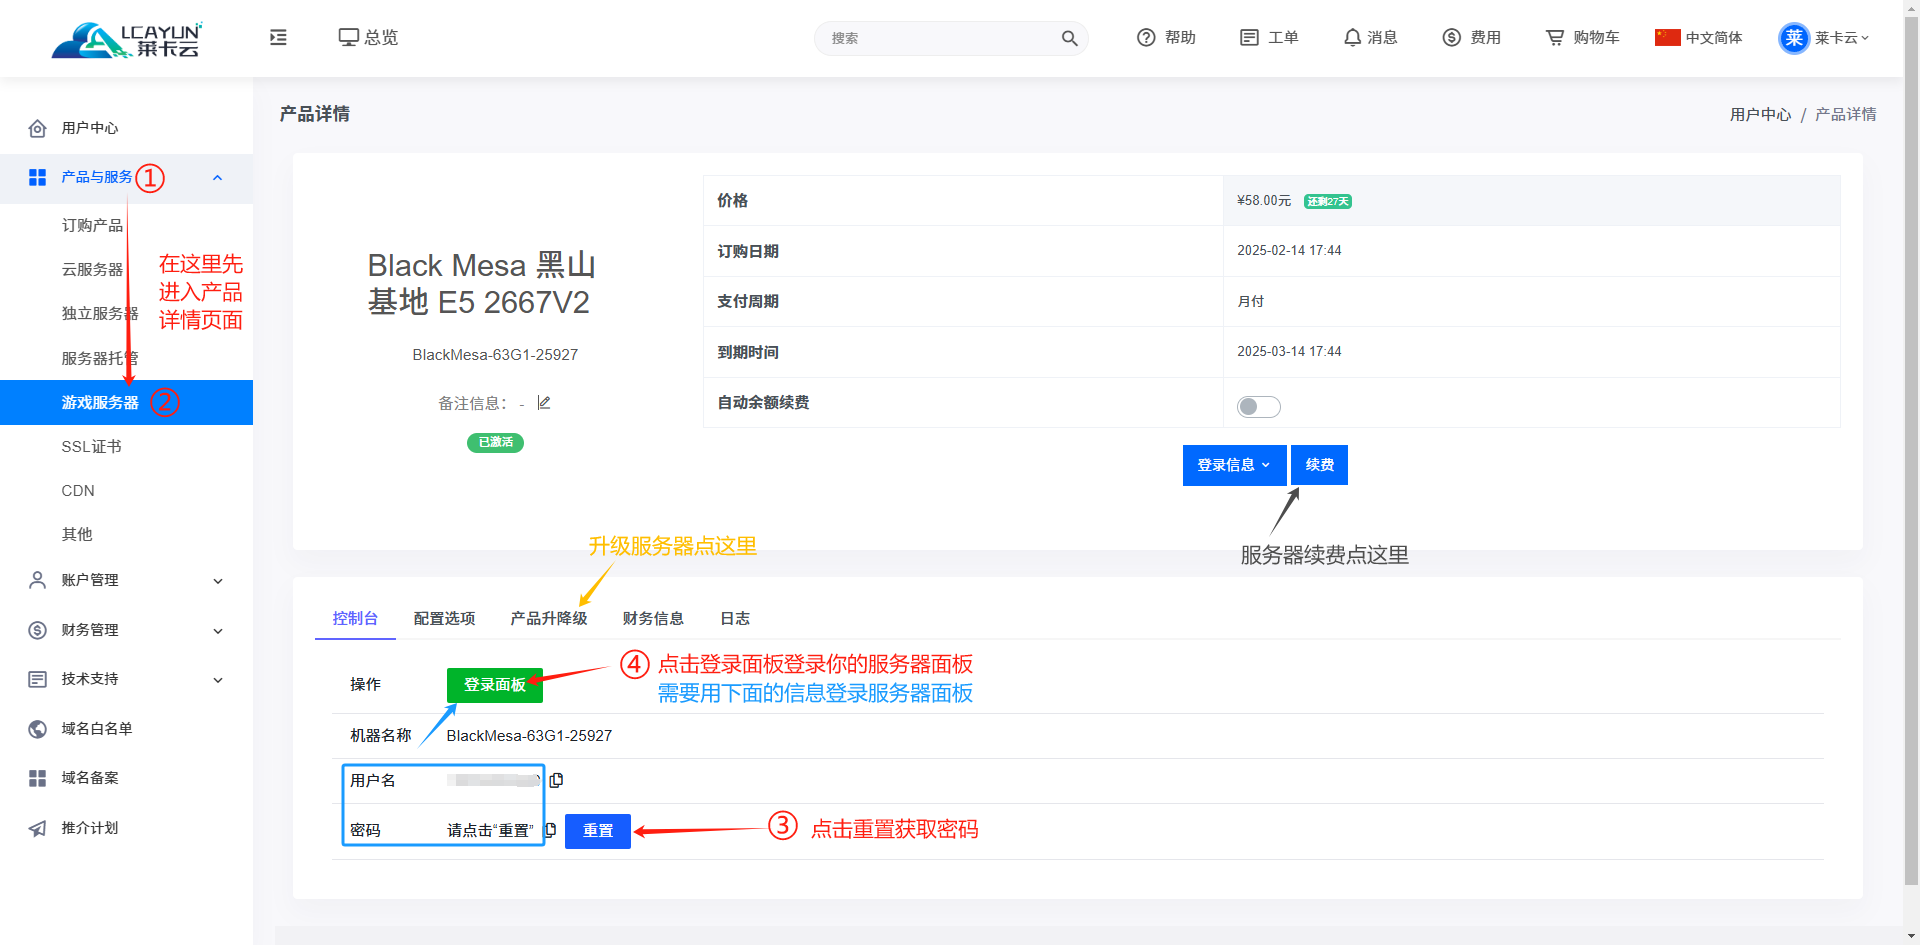Click the ¥58.00元 price value
Image resolution: width=1920 pixels, height=945 pixels.
1264,200
